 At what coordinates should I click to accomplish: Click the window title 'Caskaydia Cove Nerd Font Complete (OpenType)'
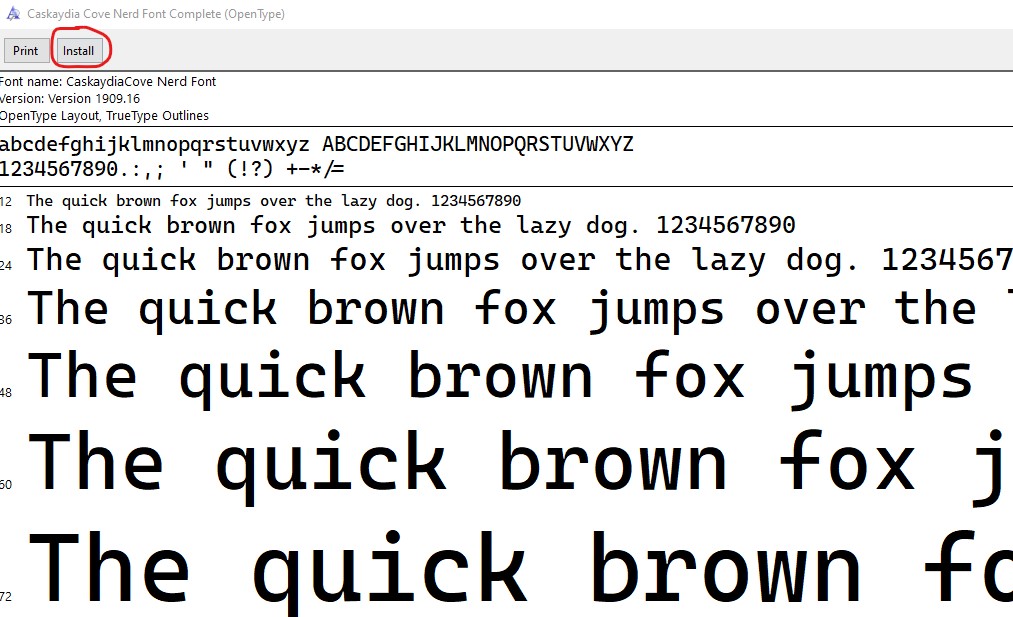point(156,14)
